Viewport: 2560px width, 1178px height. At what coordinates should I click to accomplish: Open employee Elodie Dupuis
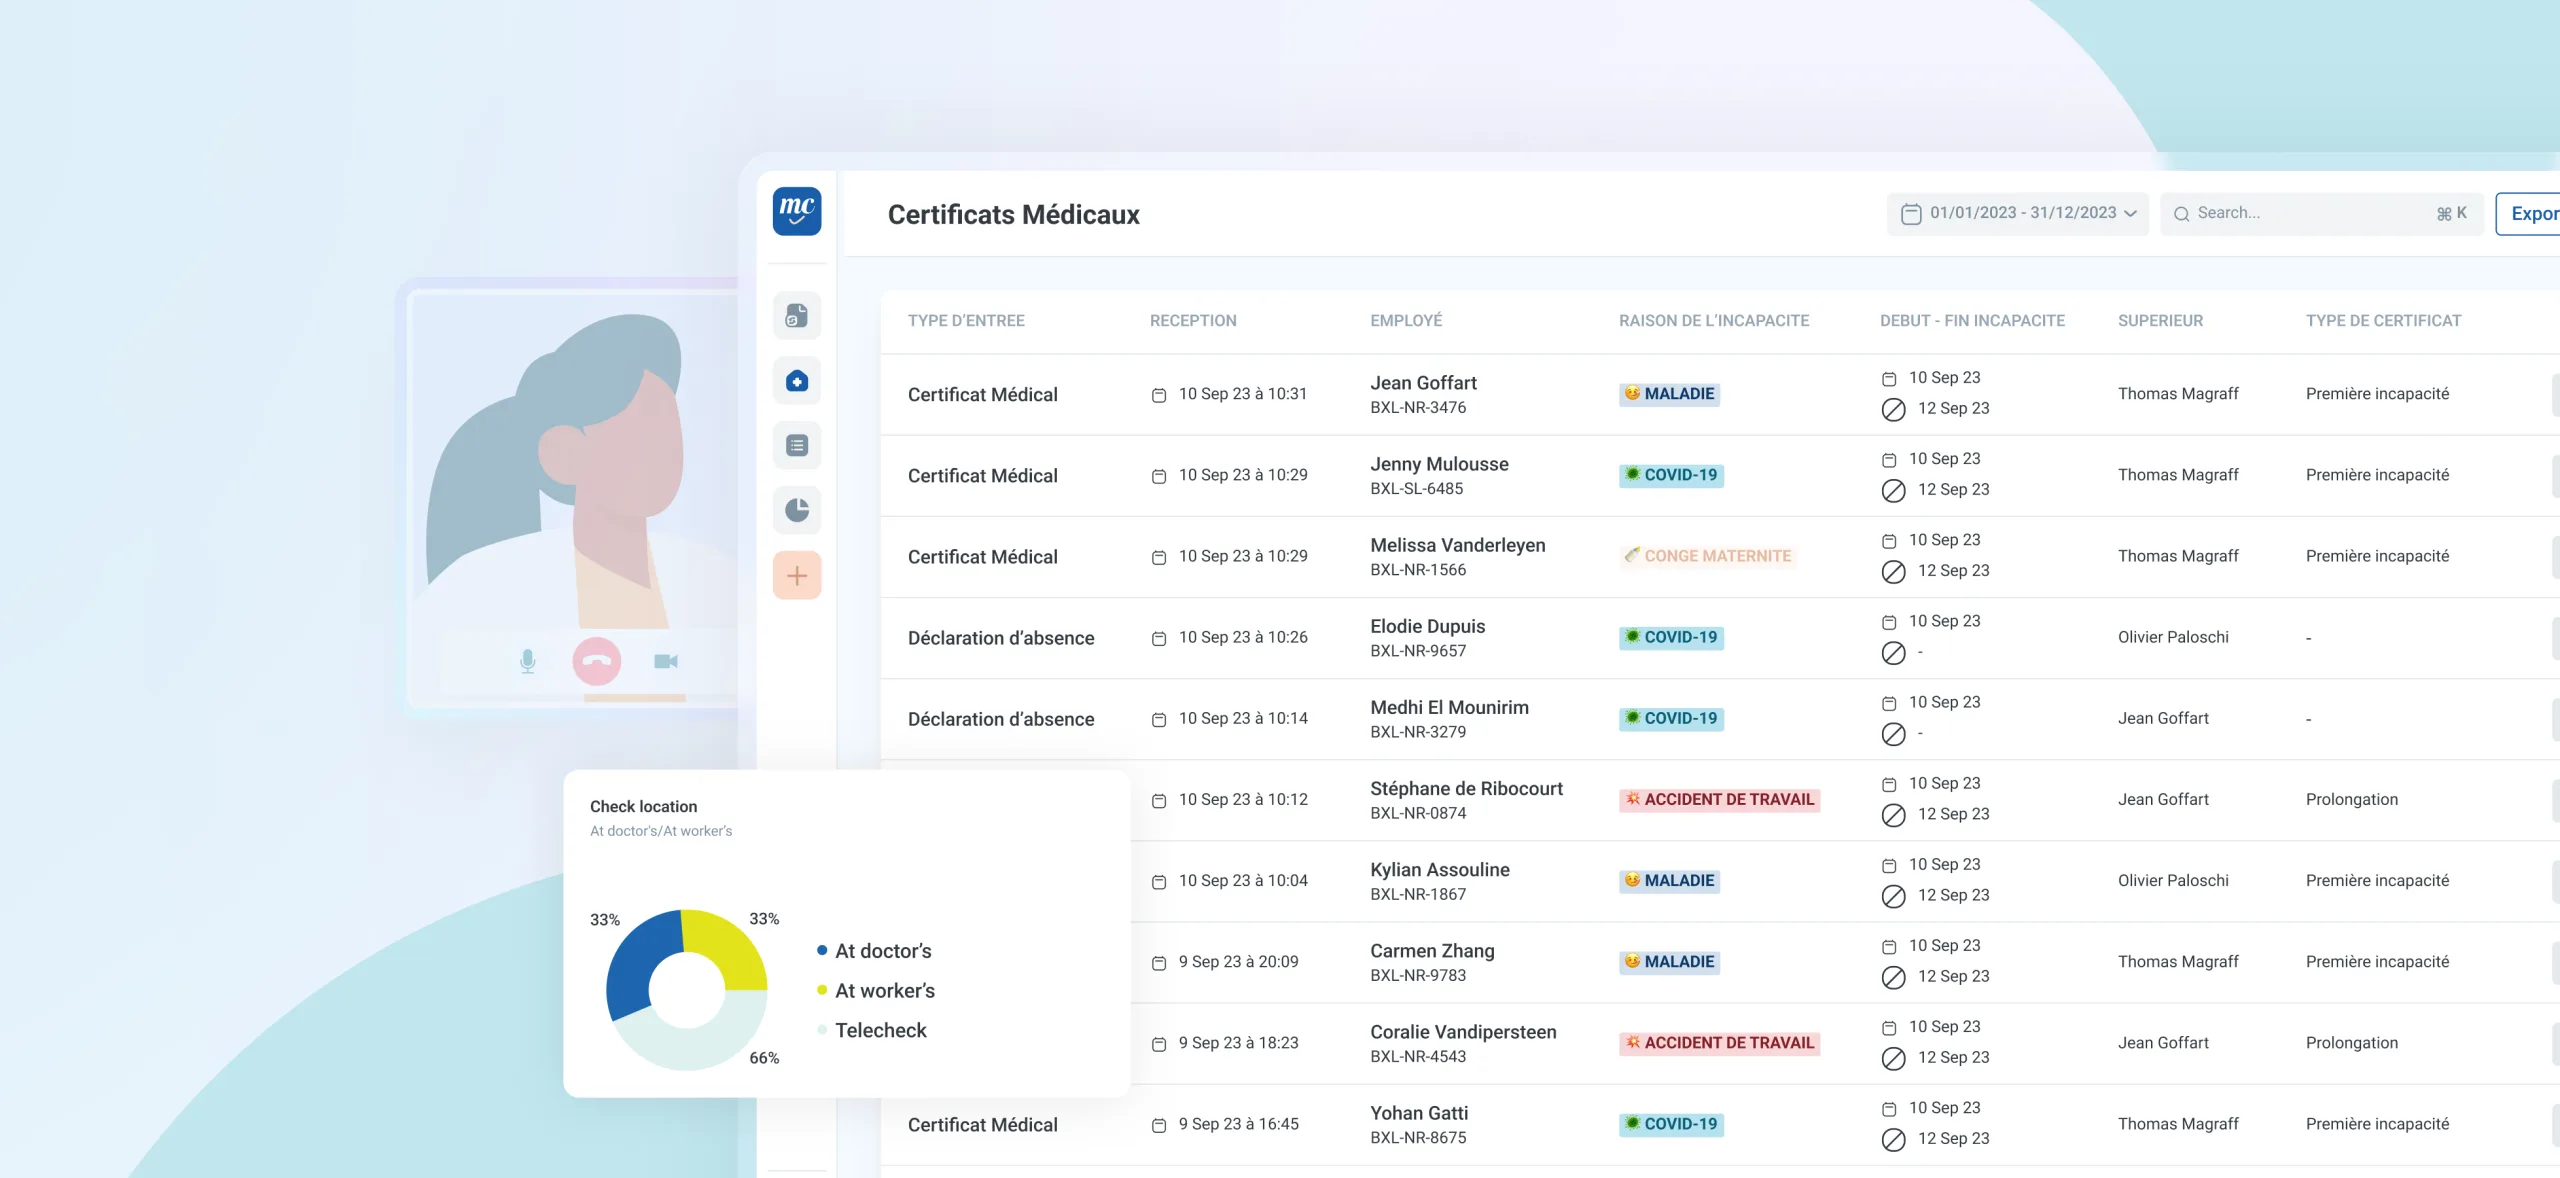(x=1427, y=626)
